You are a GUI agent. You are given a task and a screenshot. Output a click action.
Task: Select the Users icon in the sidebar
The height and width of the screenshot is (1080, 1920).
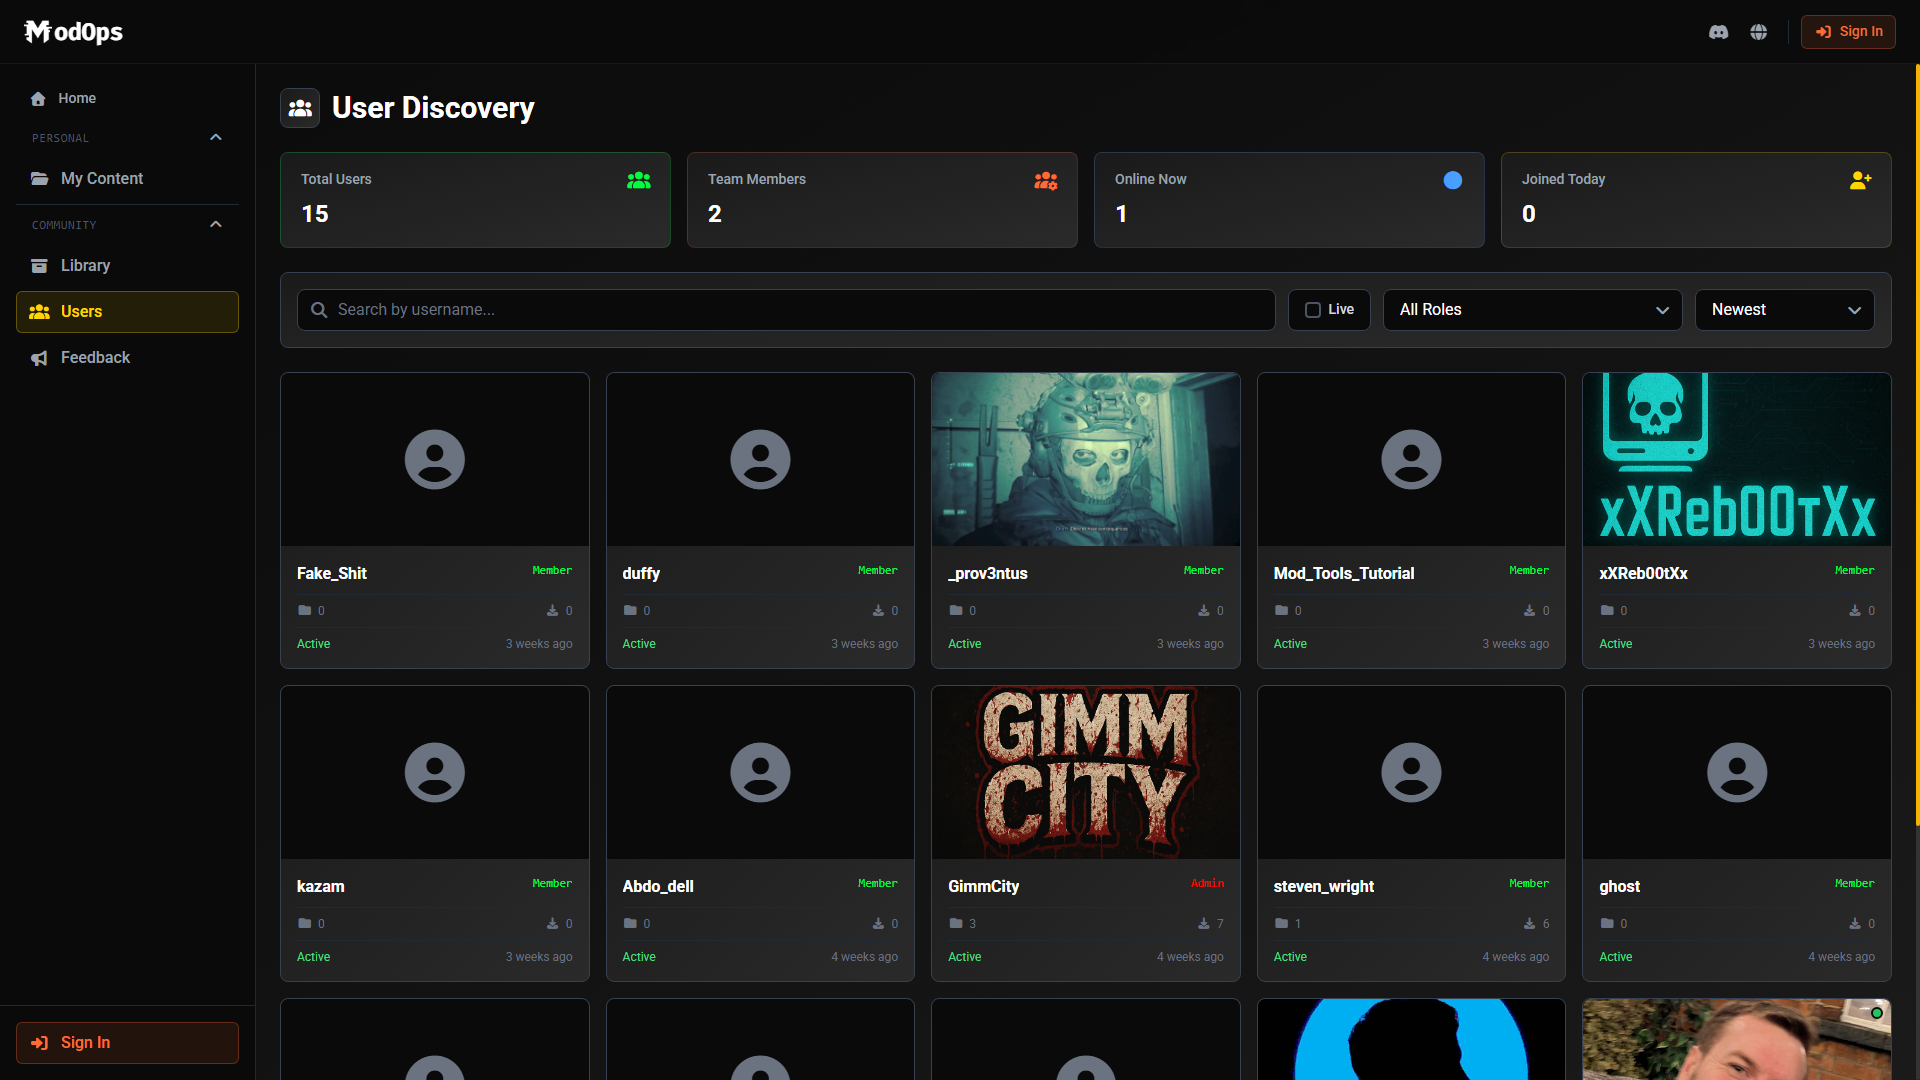39,311
